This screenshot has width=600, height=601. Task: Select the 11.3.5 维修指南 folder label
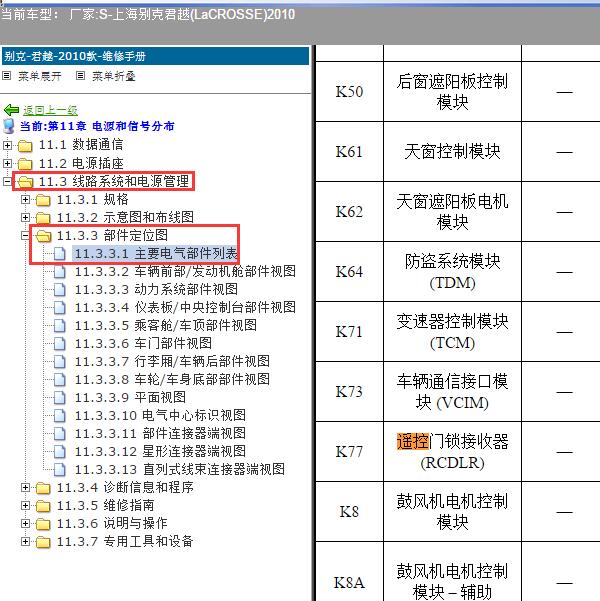coord(105,506)
